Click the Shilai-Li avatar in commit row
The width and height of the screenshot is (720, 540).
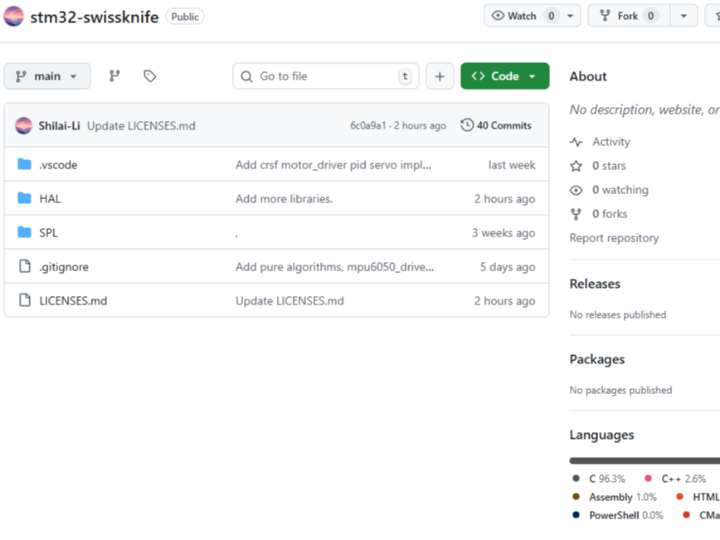(23, 126)
